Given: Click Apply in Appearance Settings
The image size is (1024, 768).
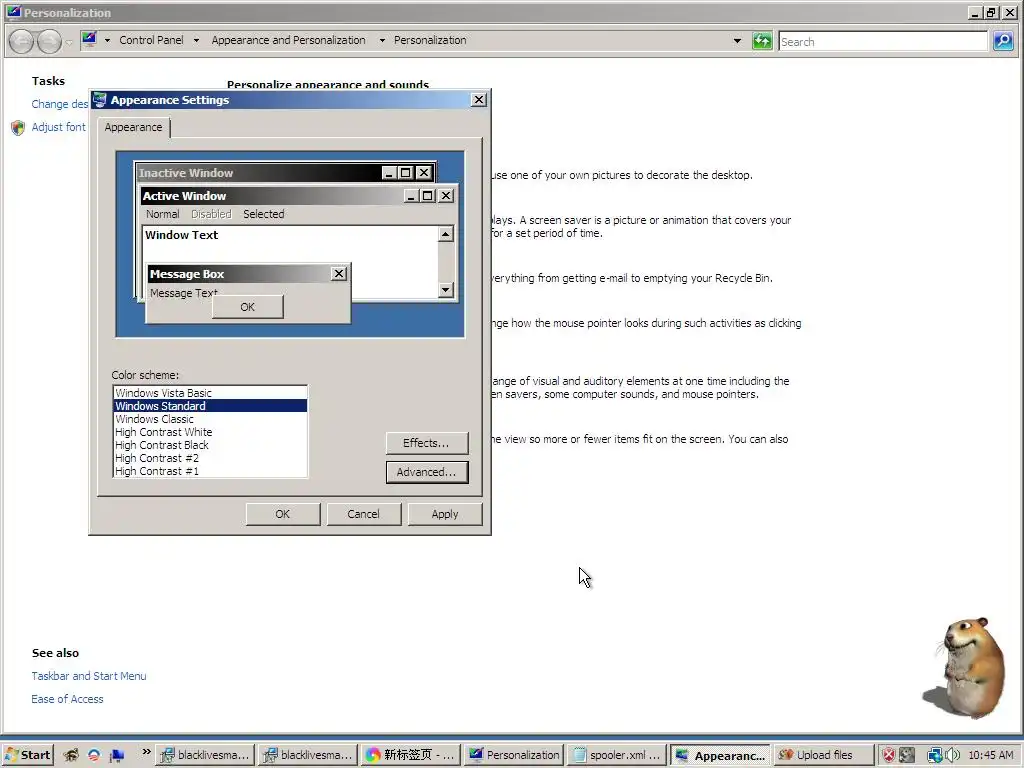Looking at the screenshot, I should pyautogui.click(x=445, y=514).
